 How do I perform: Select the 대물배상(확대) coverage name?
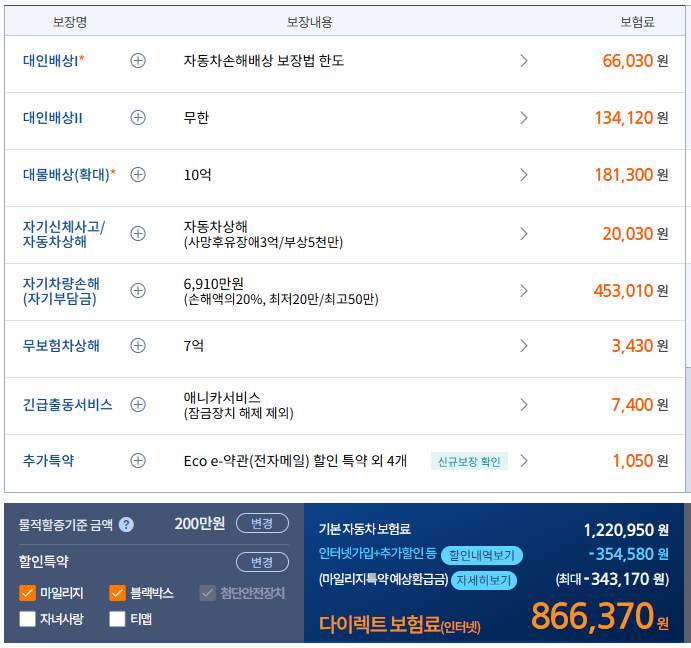[69, 175]
